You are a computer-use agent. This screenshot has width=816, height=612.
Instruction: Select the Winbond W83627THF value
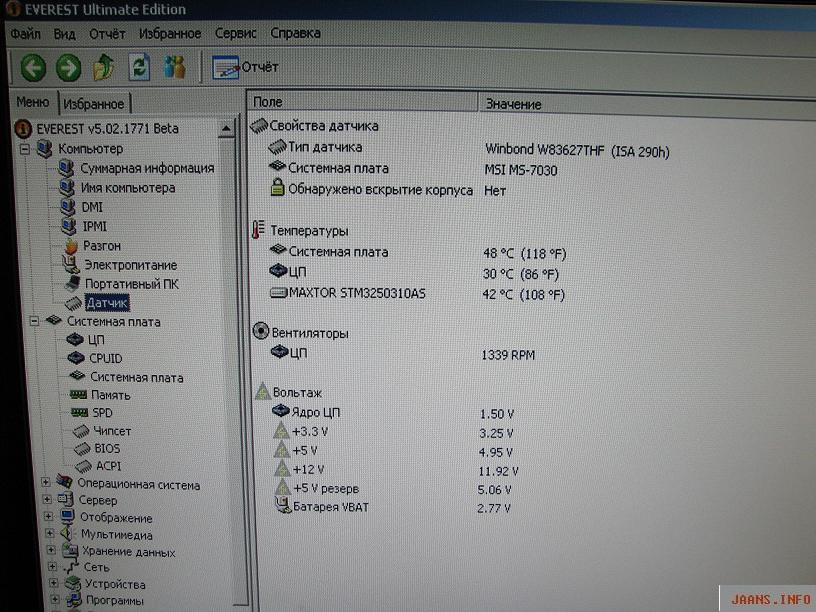pos(577,151)
